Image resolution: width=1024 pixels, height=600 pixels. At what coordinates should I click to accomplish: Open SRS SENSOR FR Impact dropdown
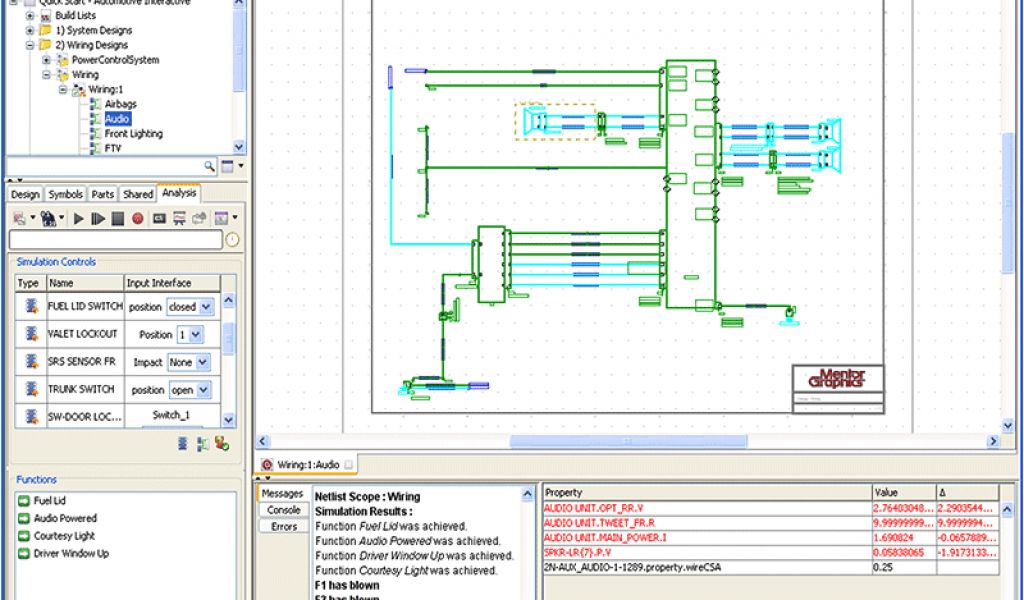pos(203,362)
